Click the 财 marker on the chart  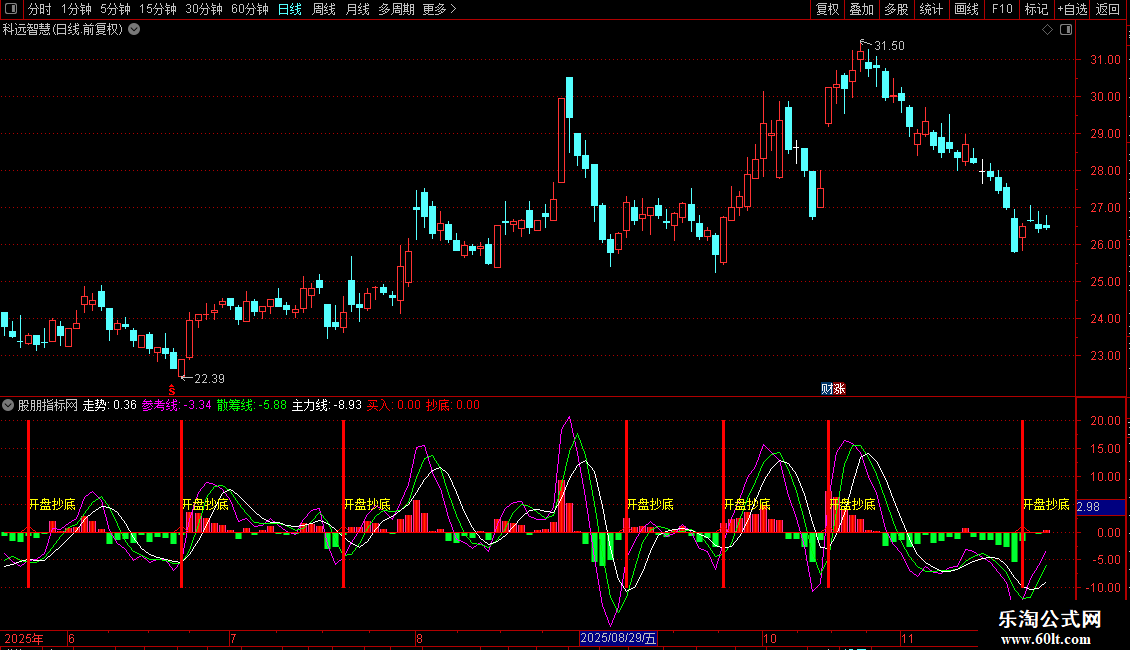tap(827, 388)
